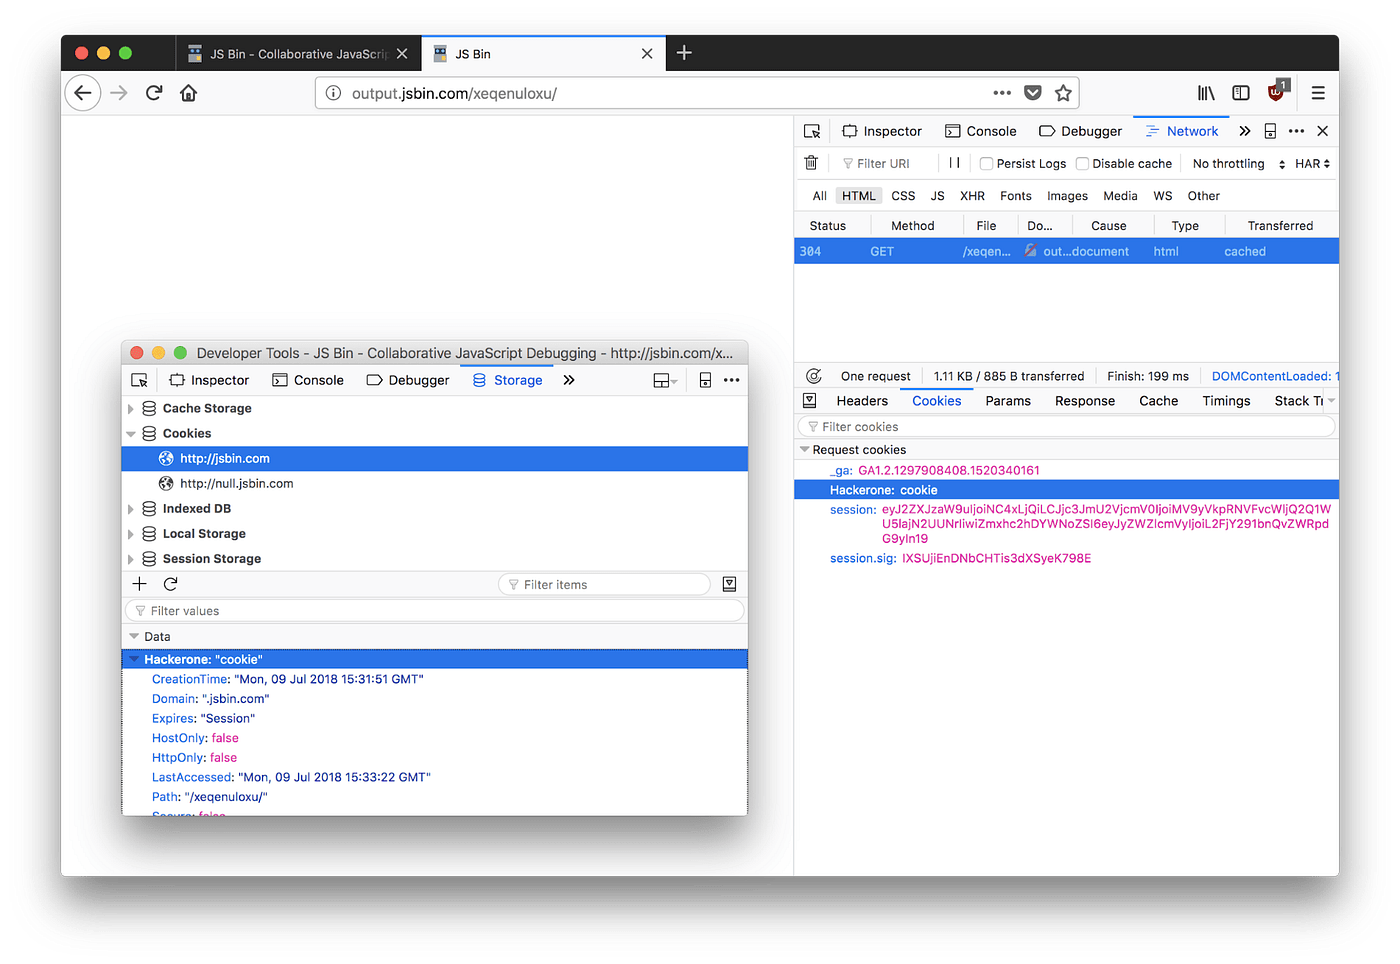Add a new cookie with the plus icon

click(139, 583)
